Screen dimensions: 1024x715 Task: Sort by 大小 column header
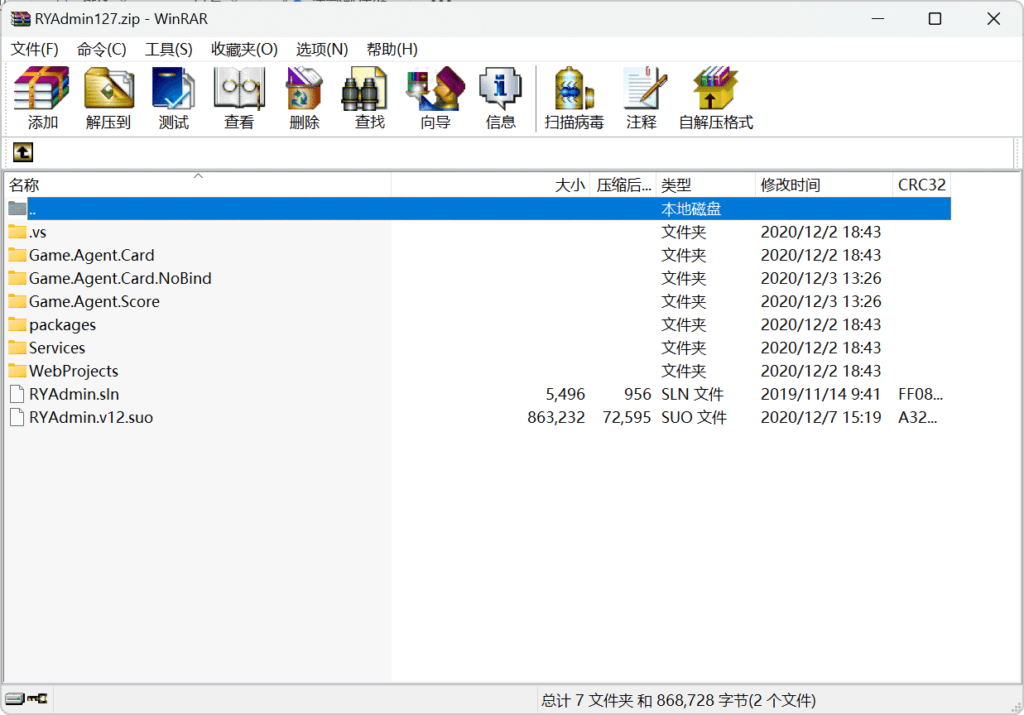[569, 185]
